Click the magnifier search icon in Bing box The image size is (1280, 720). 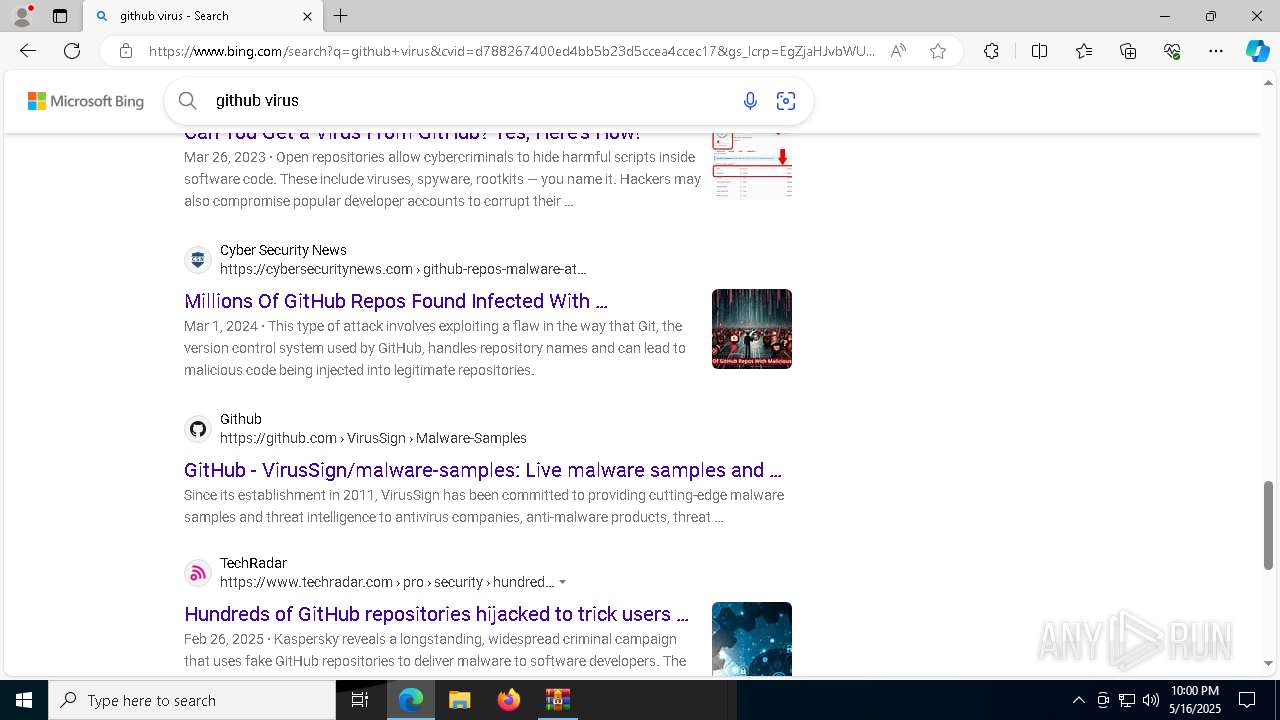tap(188, 100)
